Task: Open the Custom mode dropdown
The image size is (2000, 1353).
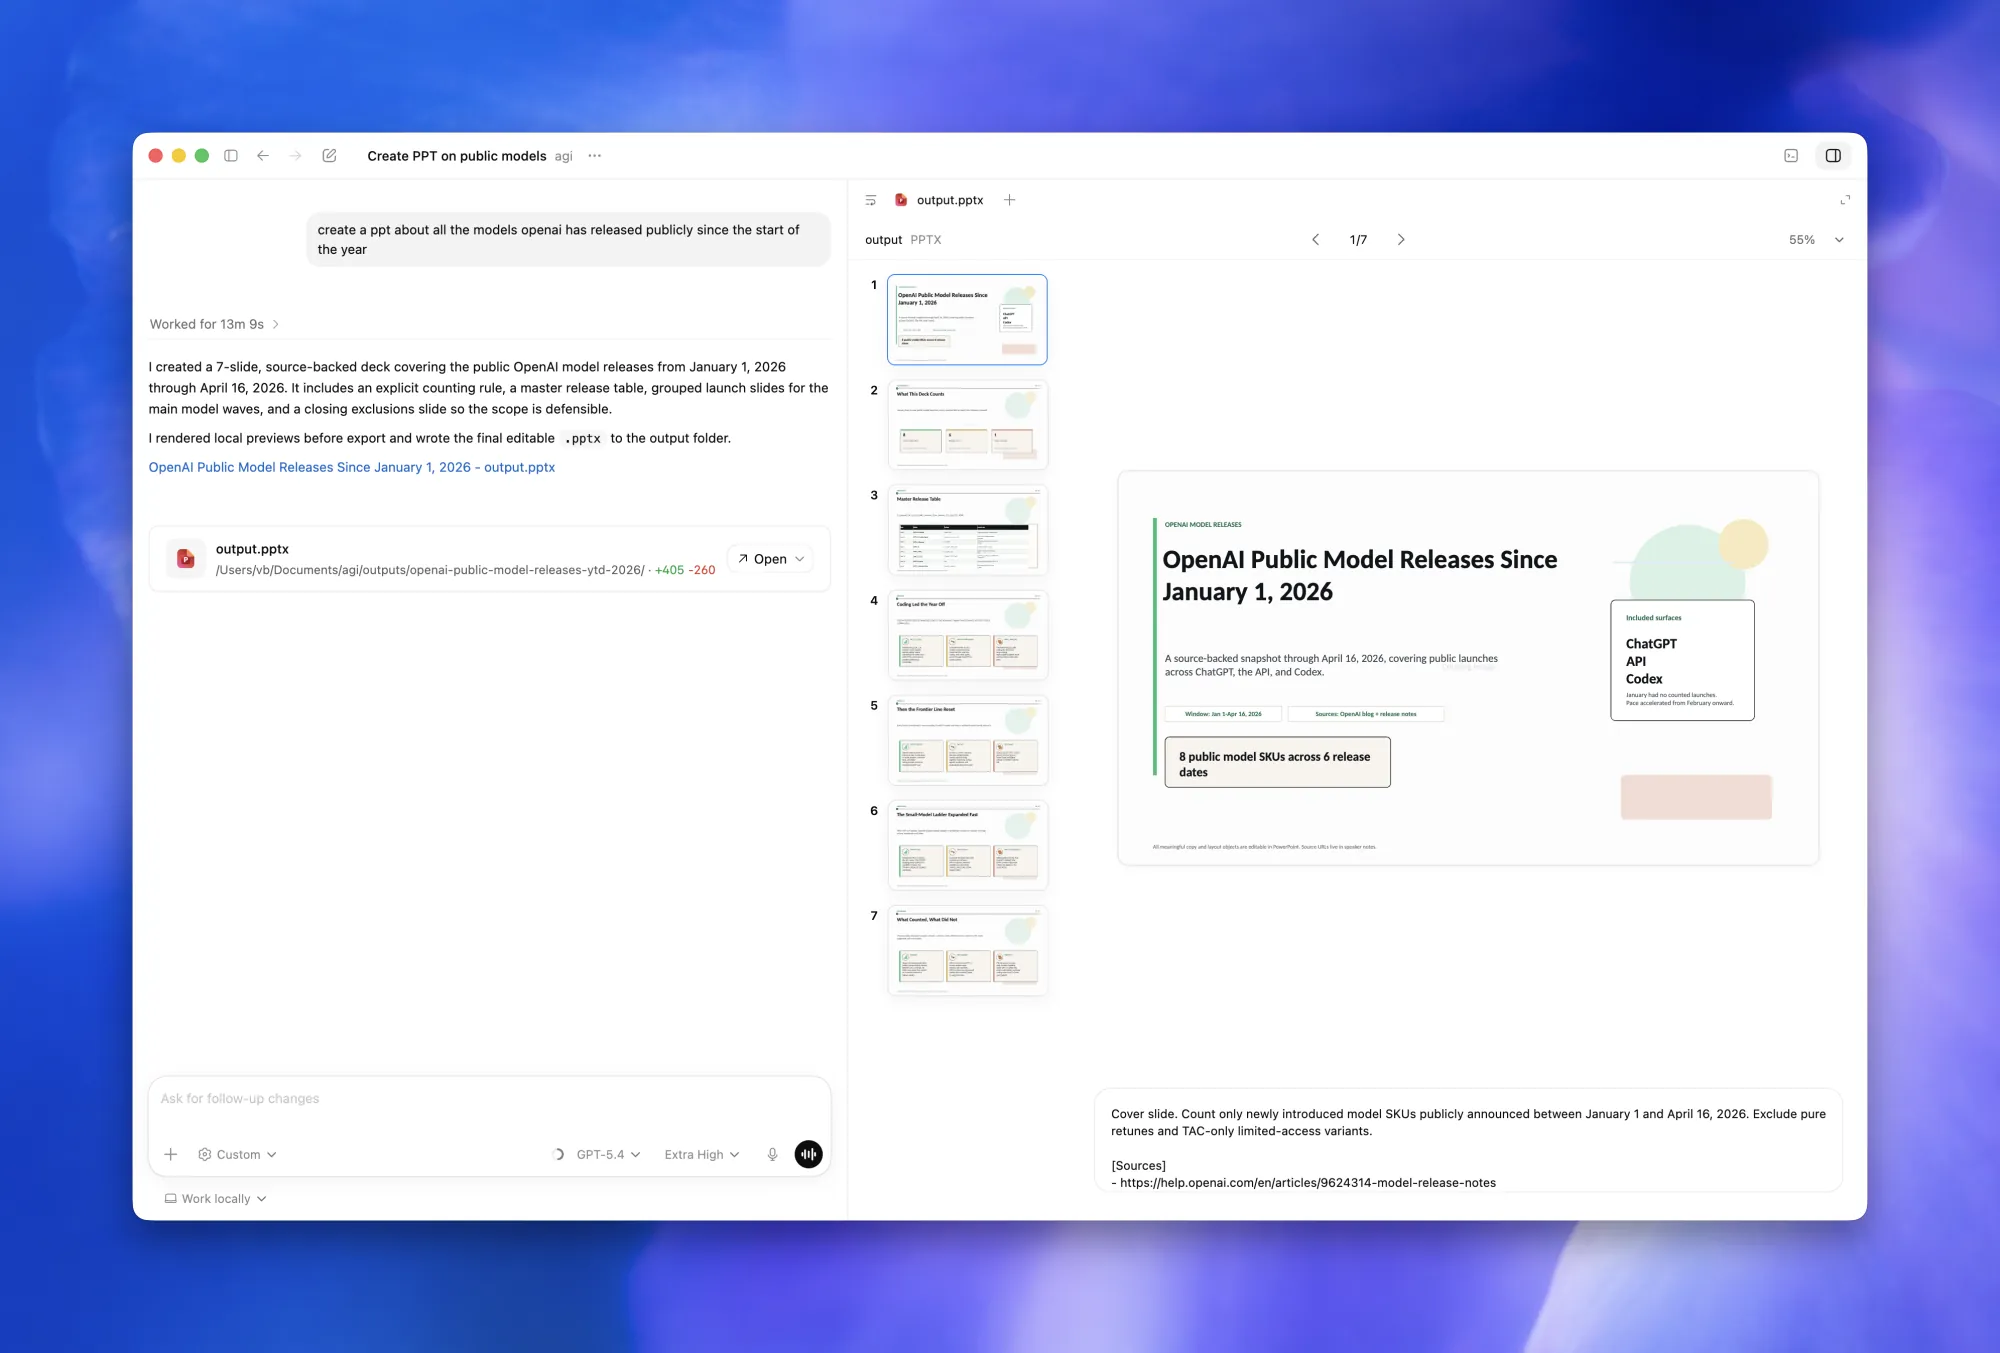Action: [238, 1154]
